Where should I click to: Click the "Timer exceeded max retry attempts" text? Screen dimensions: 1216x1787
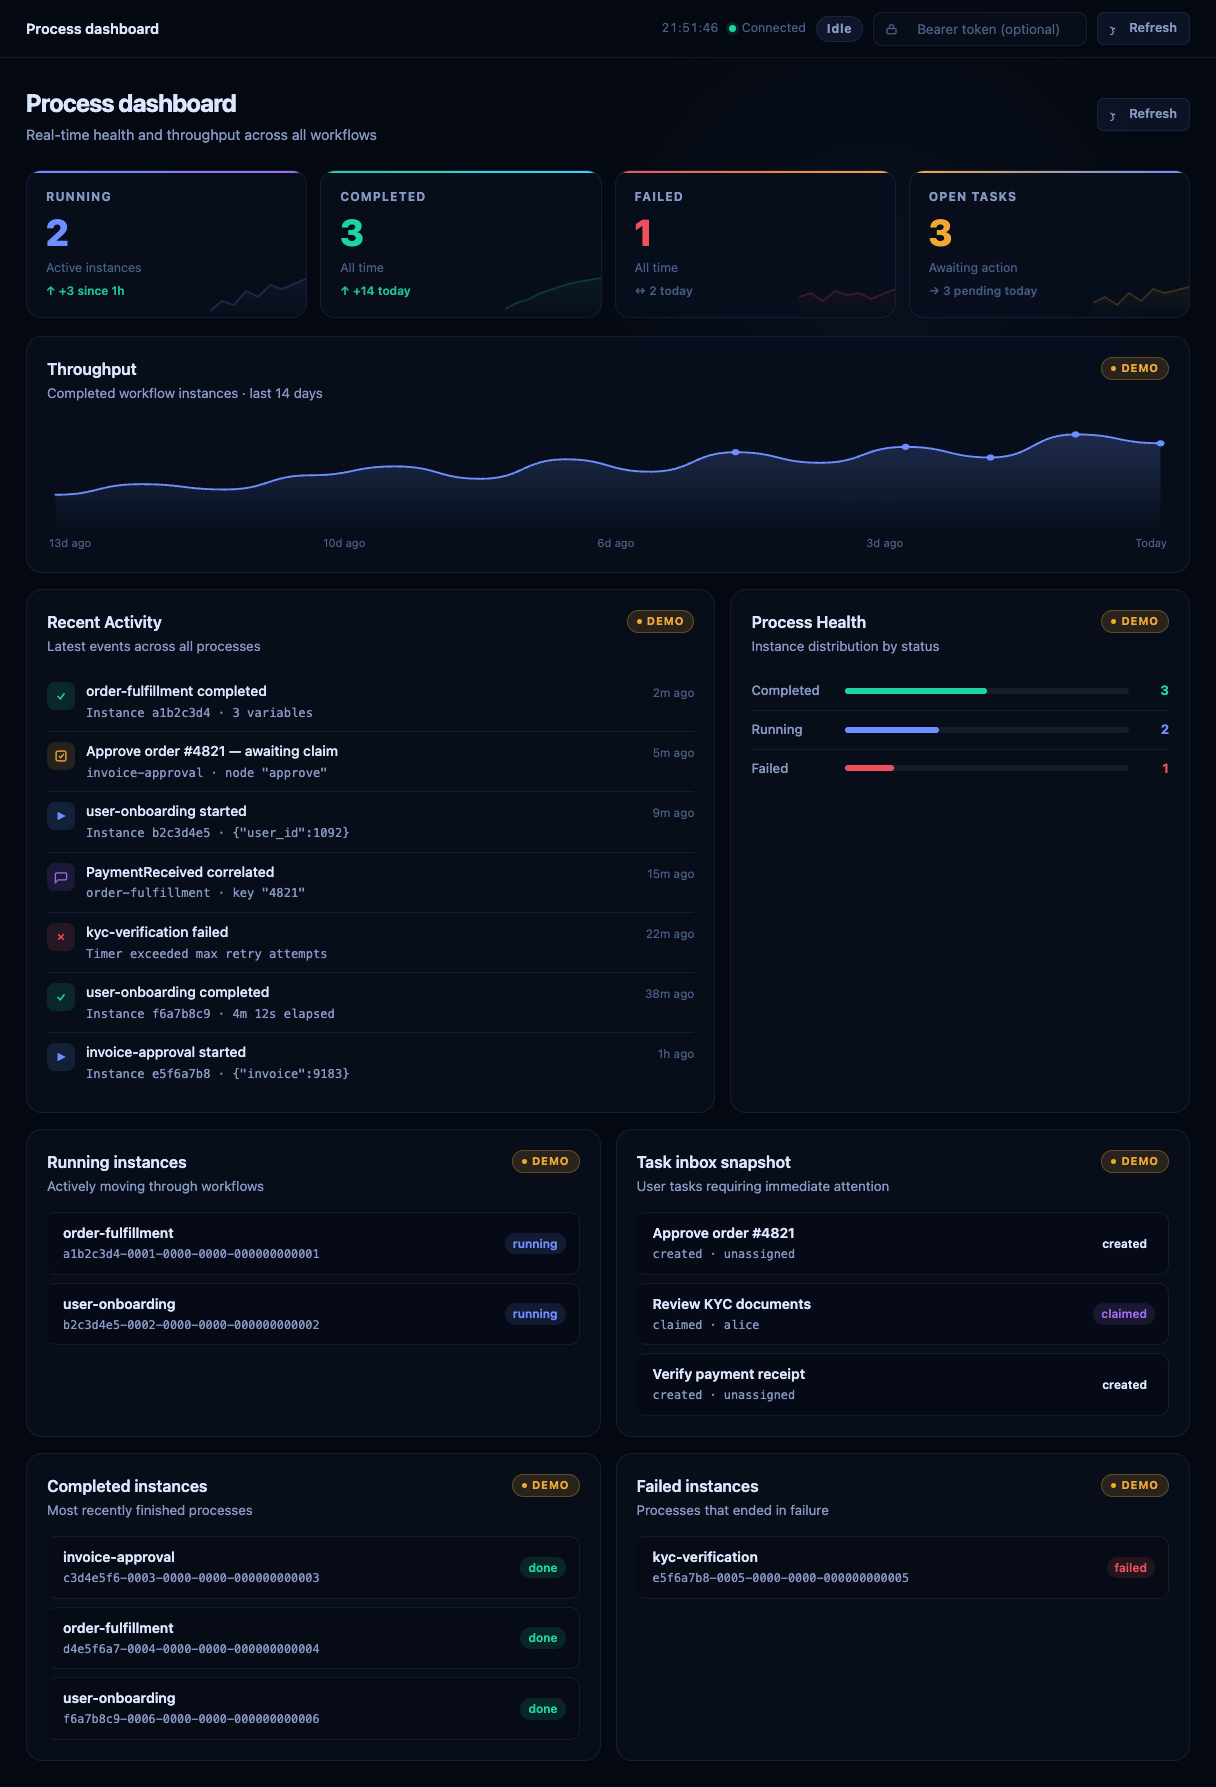click(207, 954)
